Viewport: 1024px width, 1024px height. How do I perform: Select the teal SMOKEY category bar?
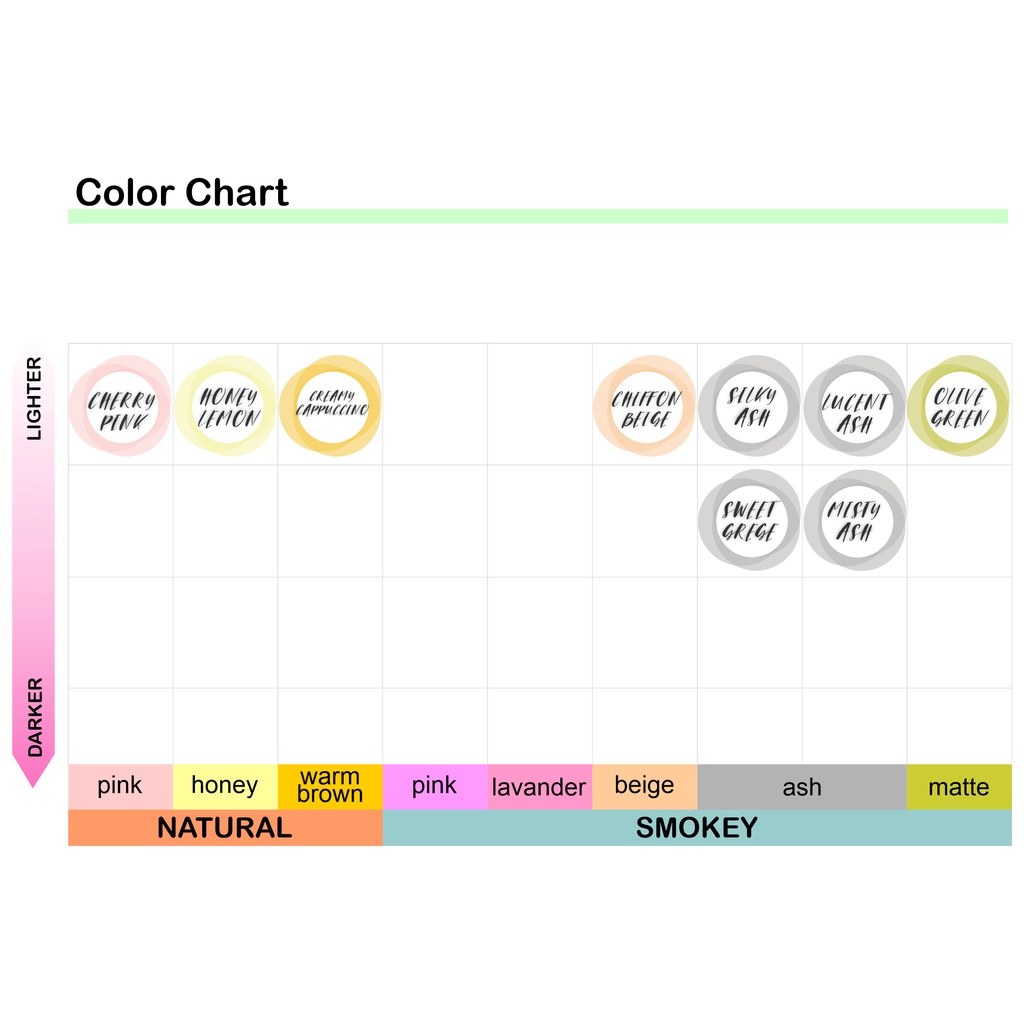tap(697, 828)
